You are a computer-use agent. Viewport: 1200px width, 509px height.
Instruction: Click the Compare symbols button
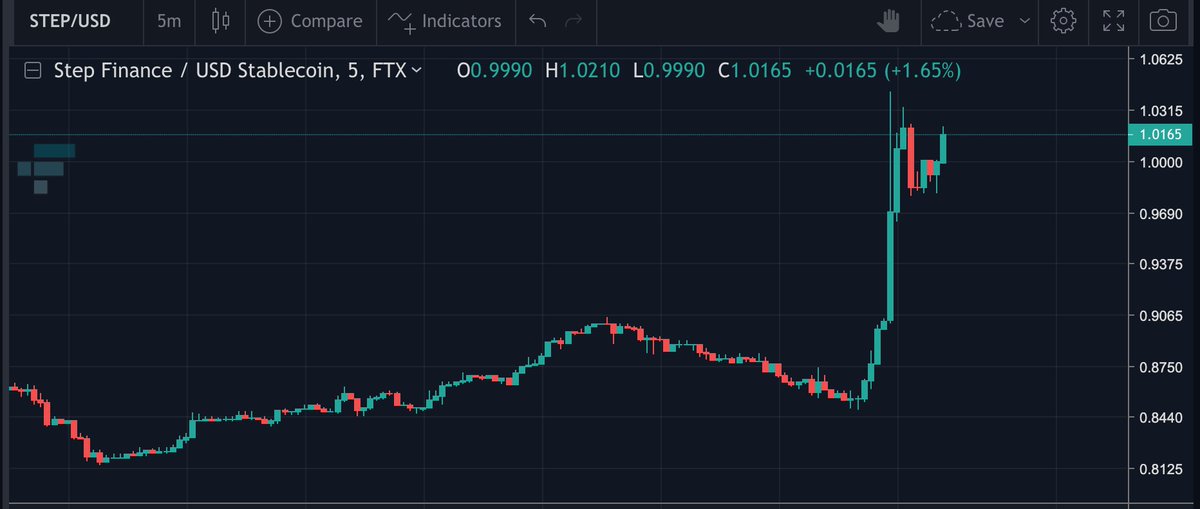click(x=310, y=20)
